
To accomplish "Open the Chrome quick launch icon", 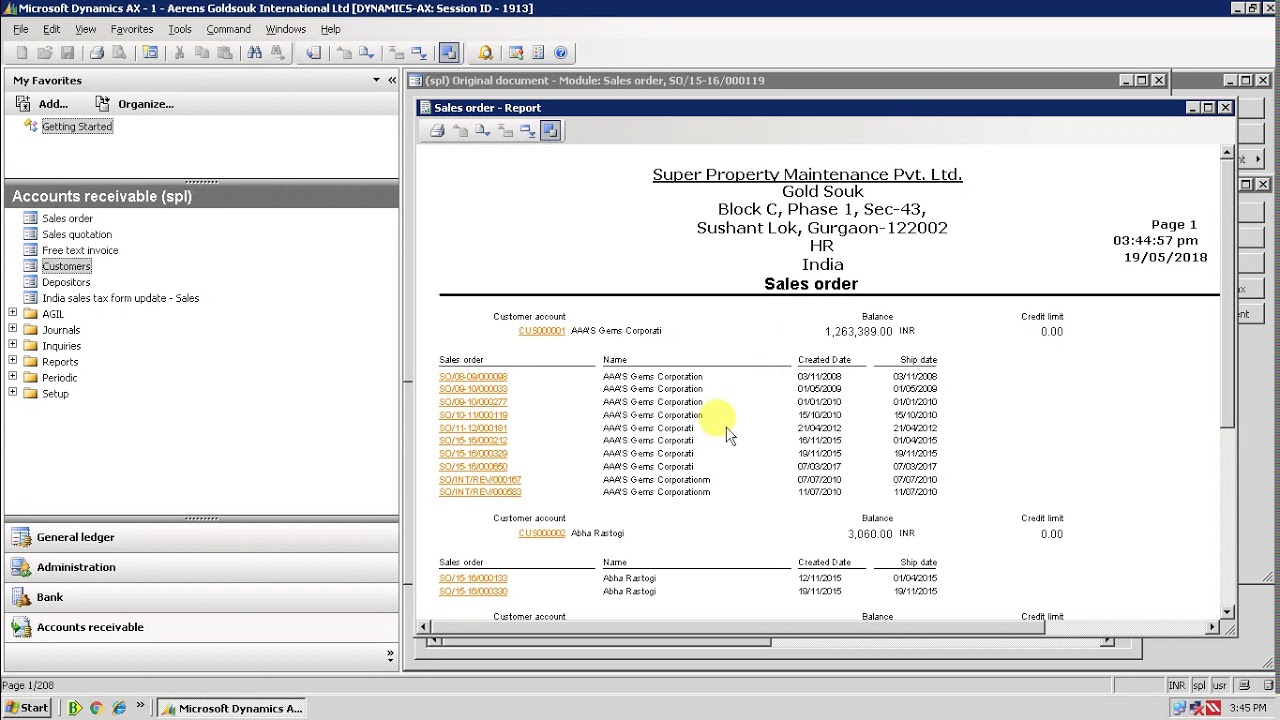I will 96,708.
